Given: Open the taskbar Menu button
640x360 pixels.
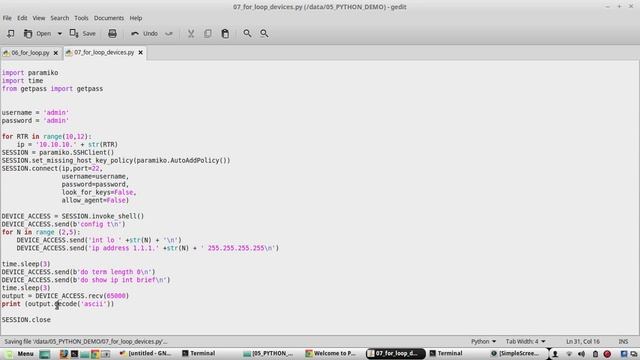Looking at the screenshot, I should coord(20,353).
